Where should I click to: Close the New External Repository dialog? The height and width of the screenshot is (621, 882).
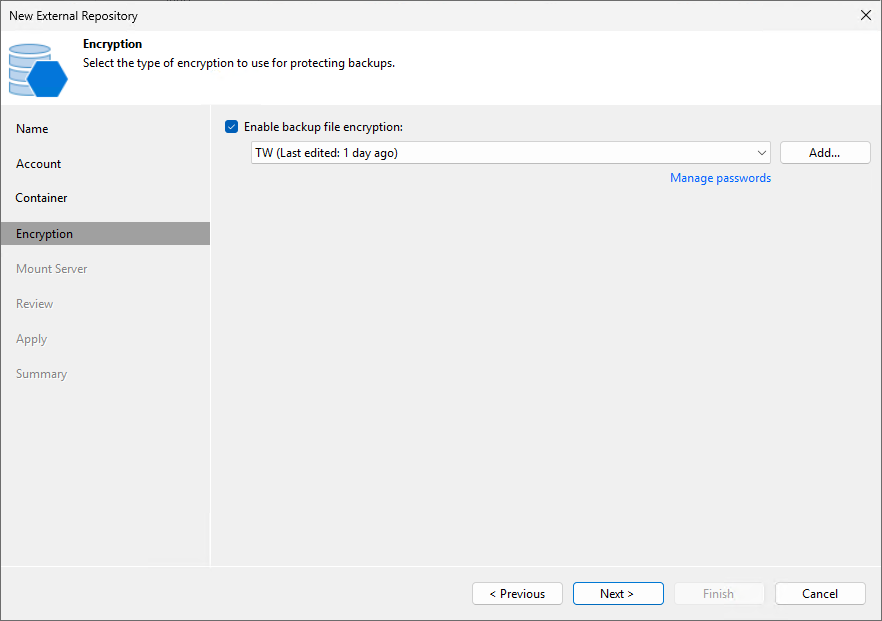point(866,15)
